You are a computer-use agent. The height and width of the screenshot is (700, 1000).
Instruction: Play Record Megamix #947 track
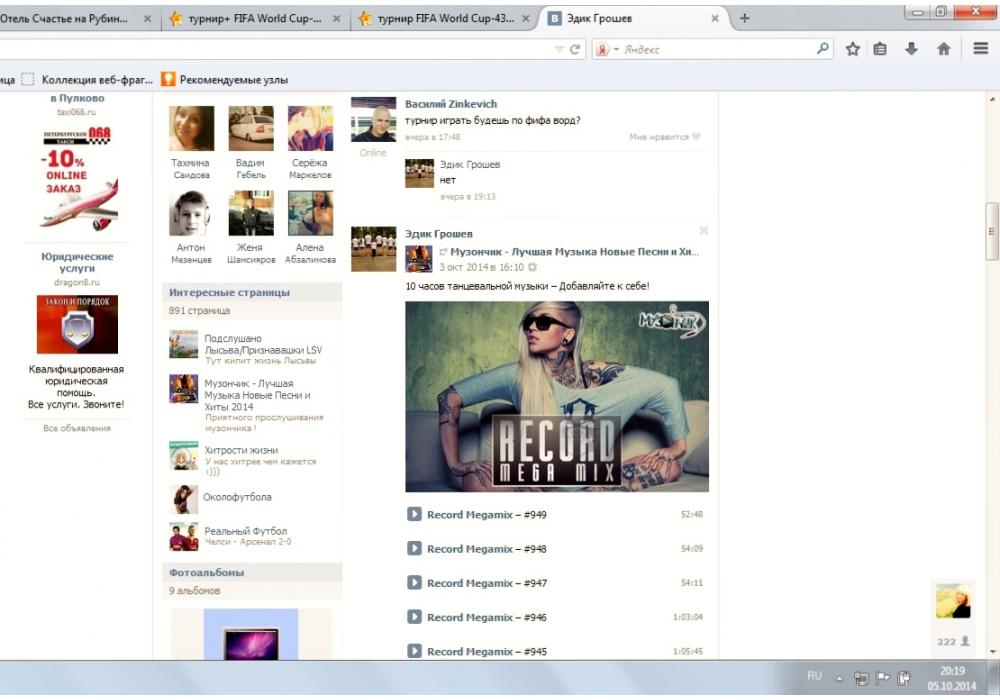tap(414, 582)
